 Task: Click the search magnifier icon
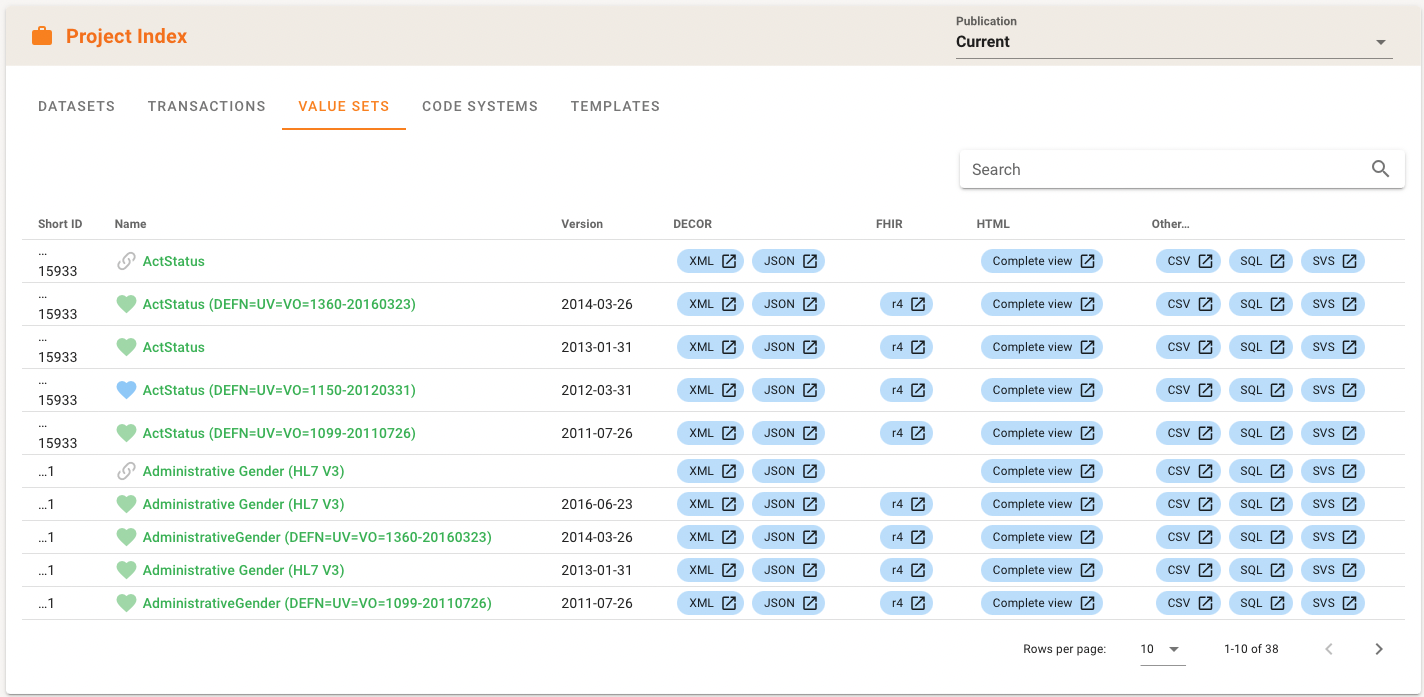(x=1380, y=169)
